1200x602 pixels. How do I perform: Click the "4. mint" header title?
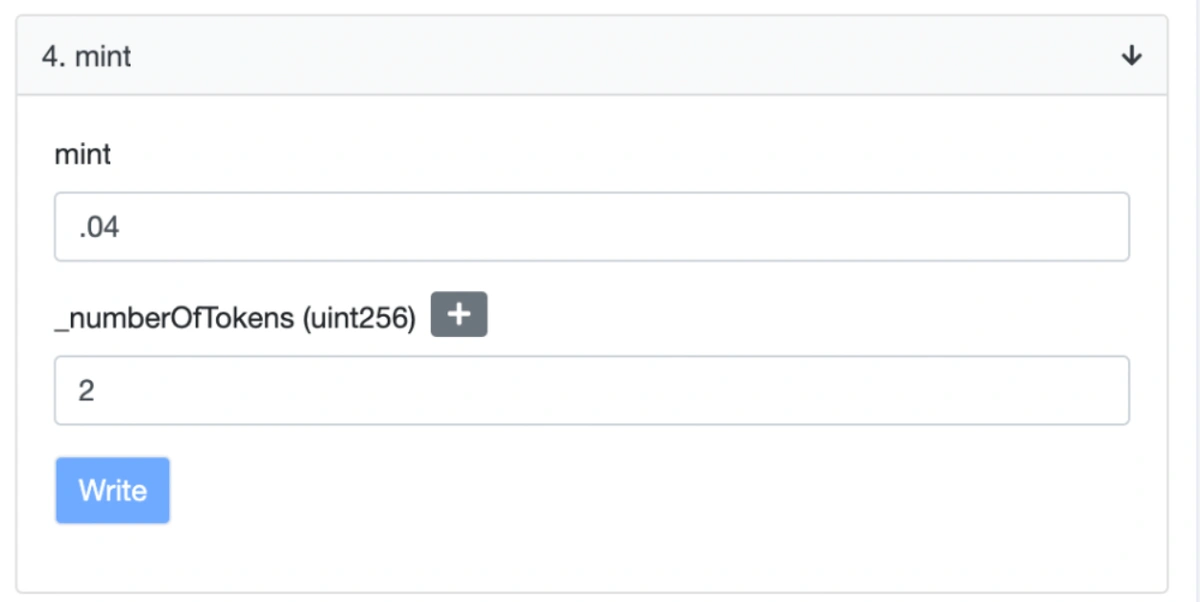point(87,56)
